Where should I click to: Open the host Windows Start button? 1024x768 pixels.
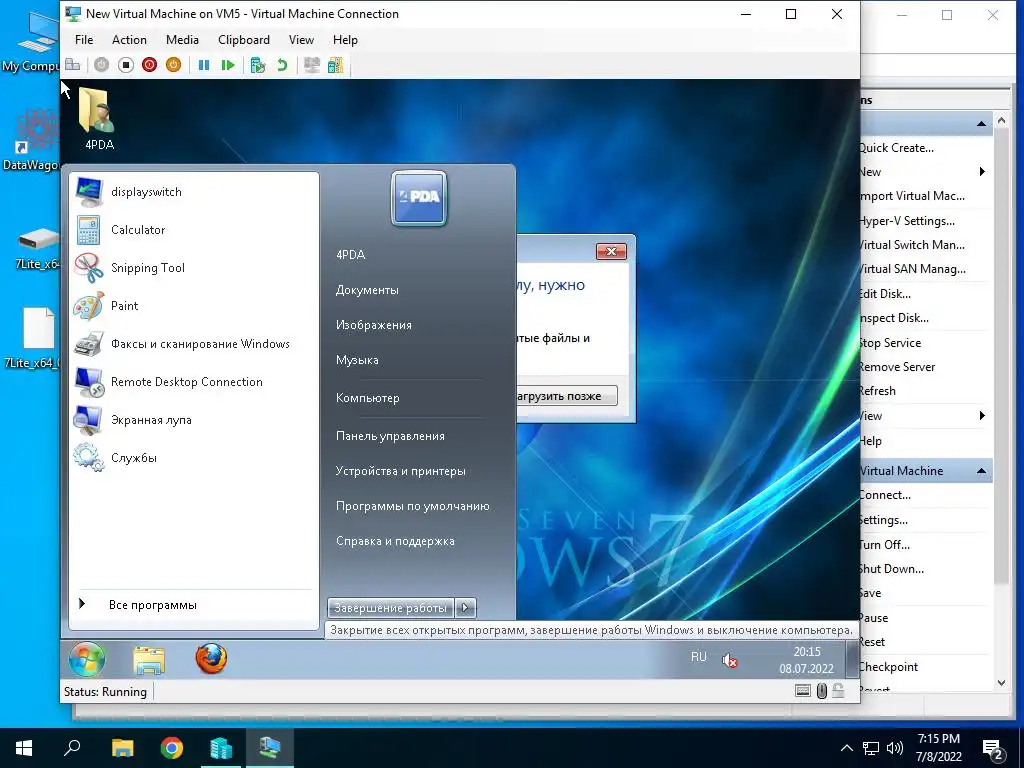coord(24,748)
